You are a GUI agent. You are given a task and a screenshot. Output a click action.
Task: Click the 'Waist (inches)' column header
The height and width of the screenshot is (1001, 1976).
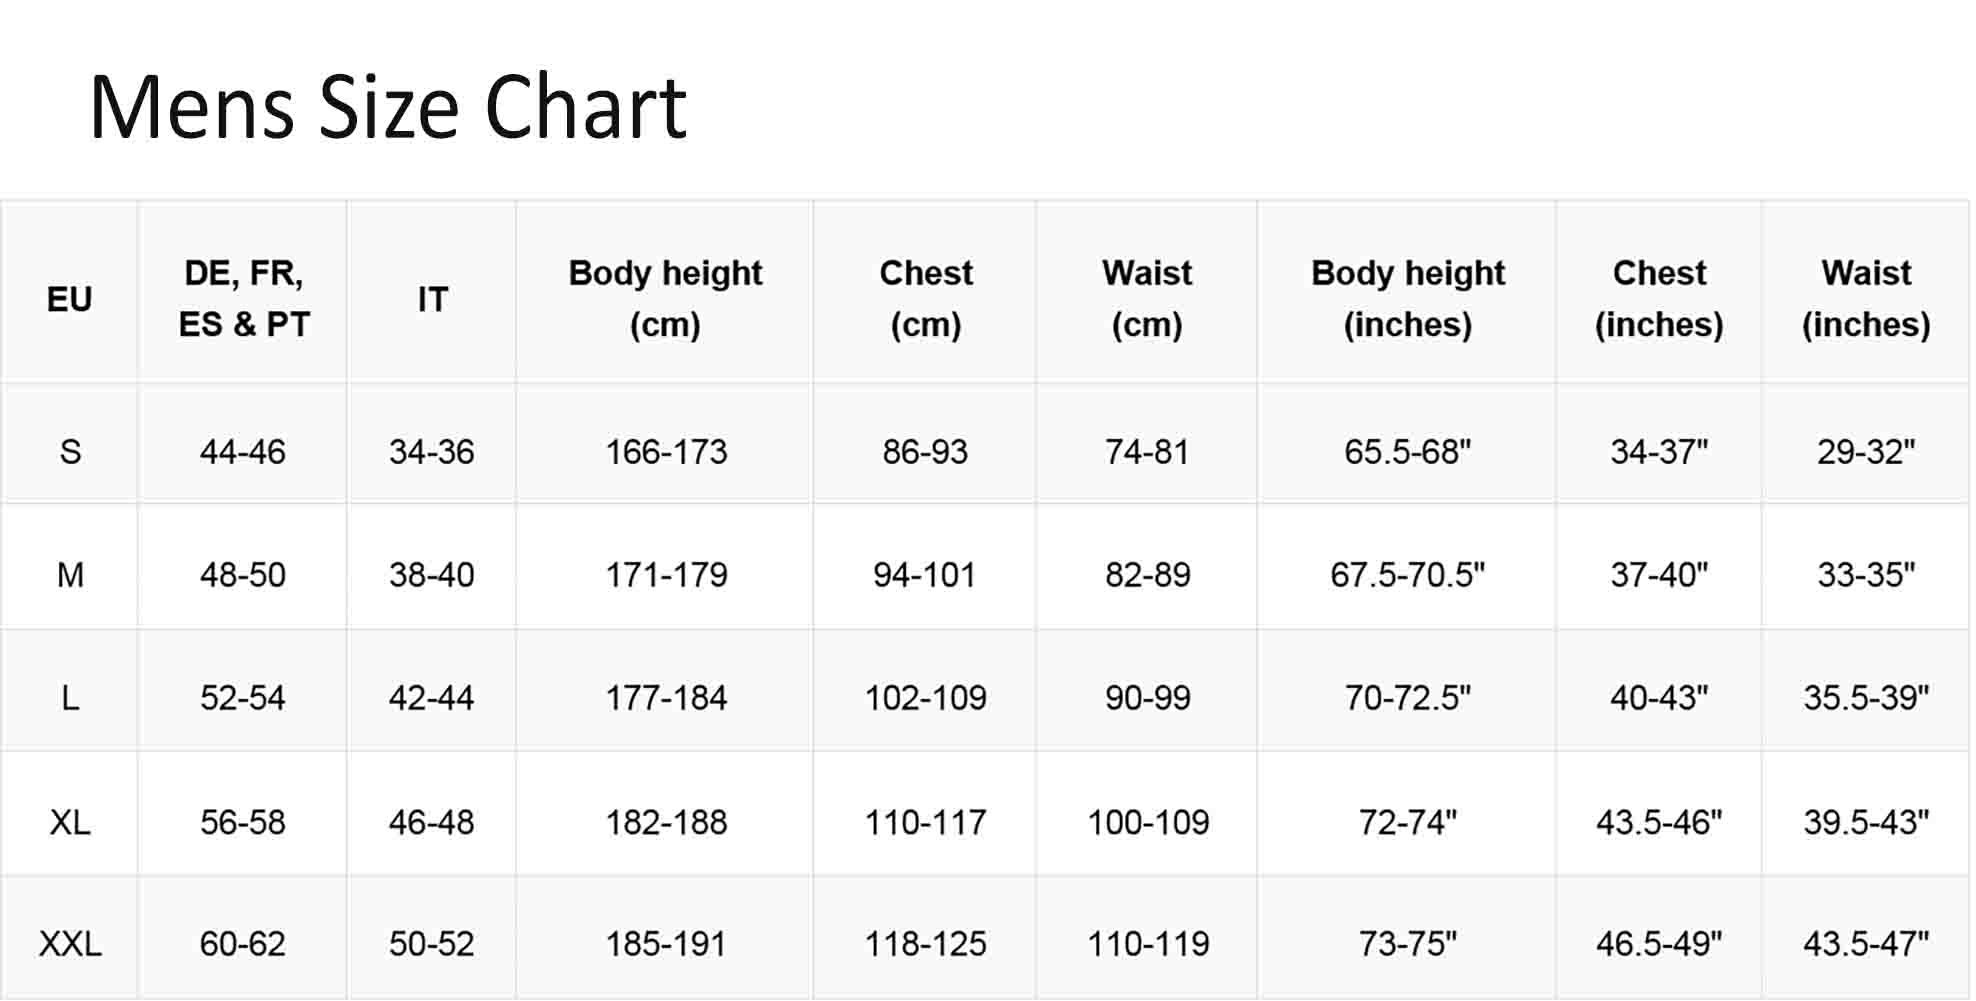point(1865,298)
